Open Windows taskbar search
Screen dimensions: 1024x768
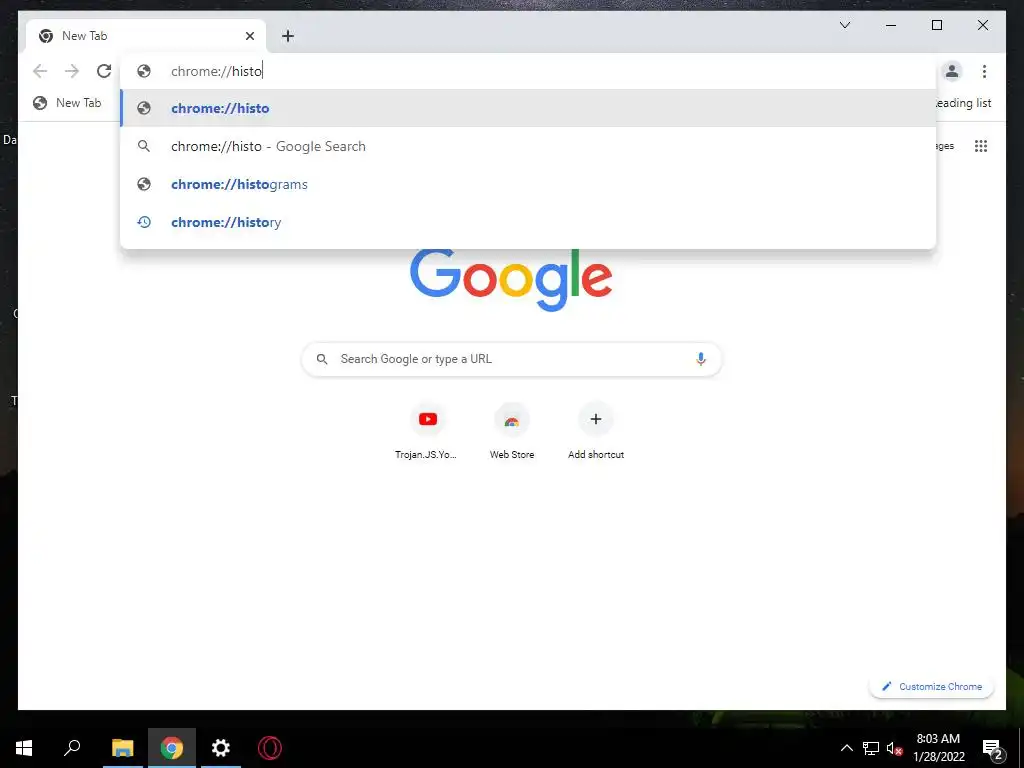click(72, 748)
